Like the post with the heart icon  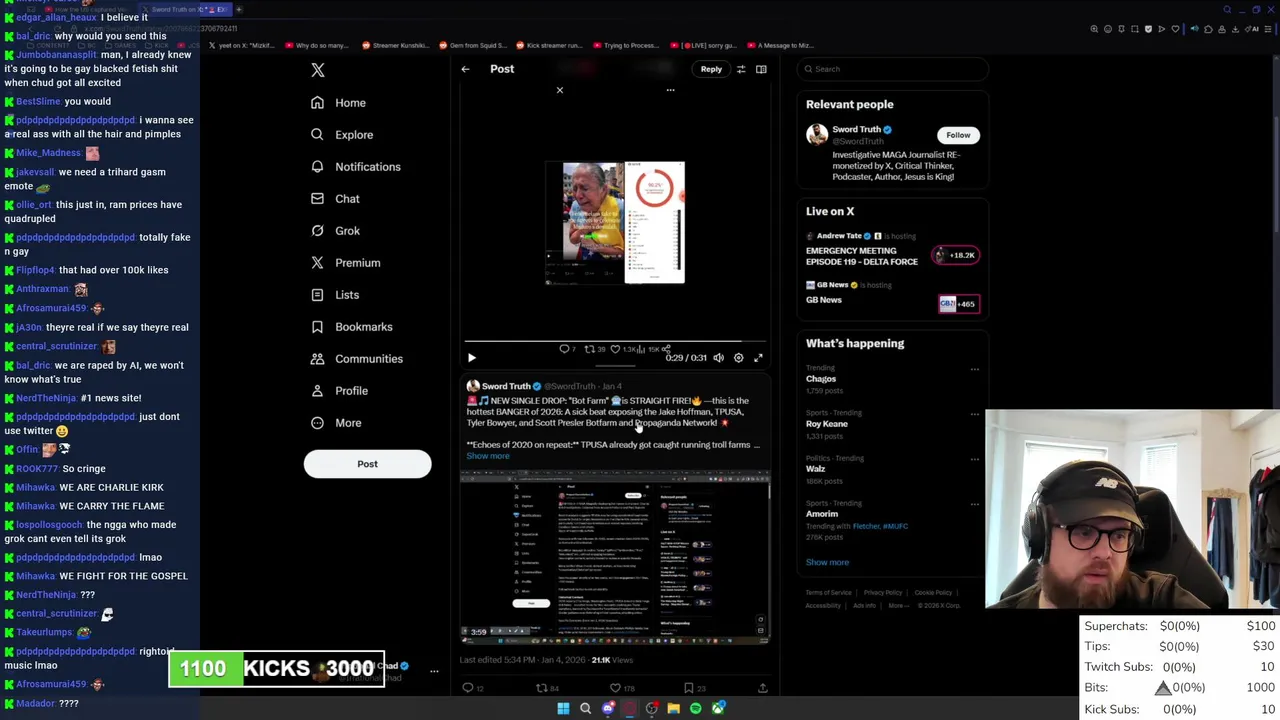point(615,688)
